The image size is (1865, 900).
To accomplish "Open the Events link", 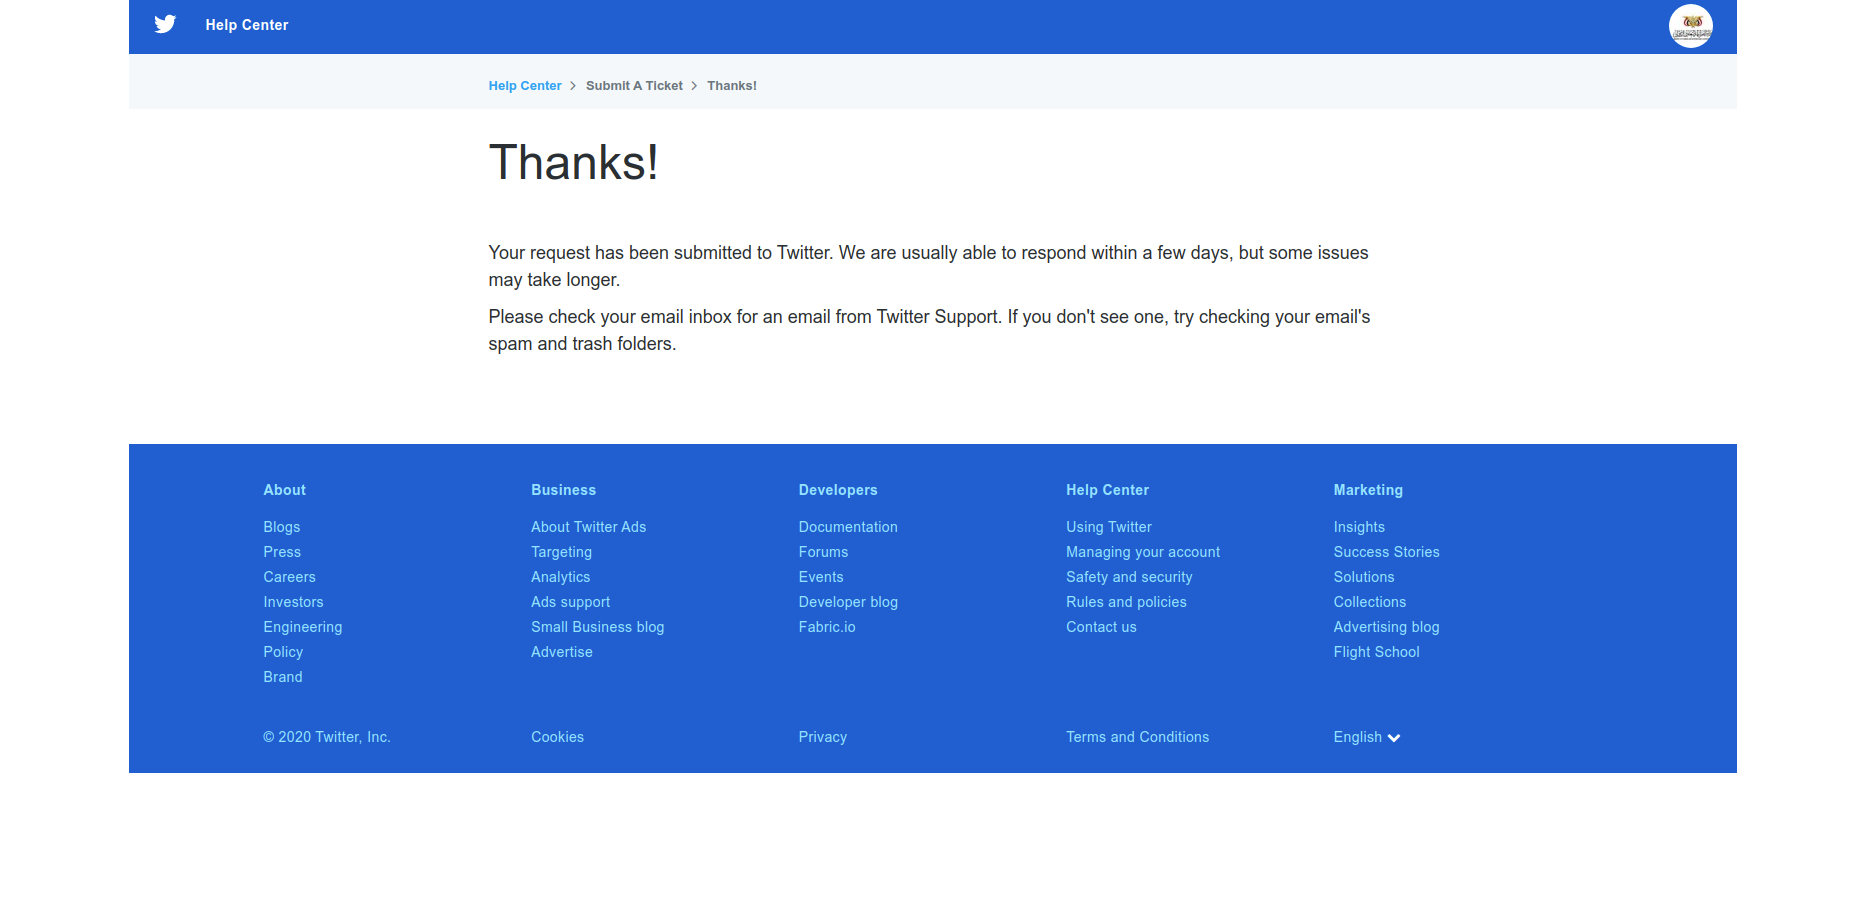I will click(821, 577).
